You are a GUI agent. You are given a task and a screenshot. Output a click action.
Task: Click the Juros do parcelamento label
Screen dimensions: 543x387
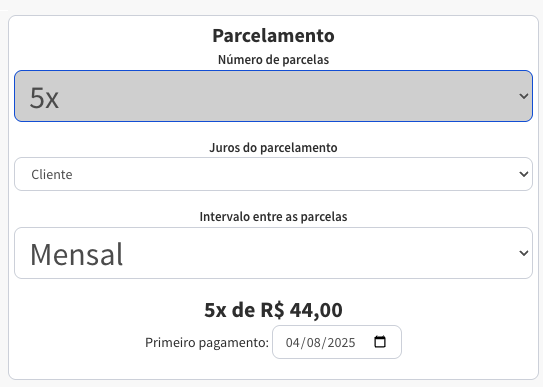point(273,147)
